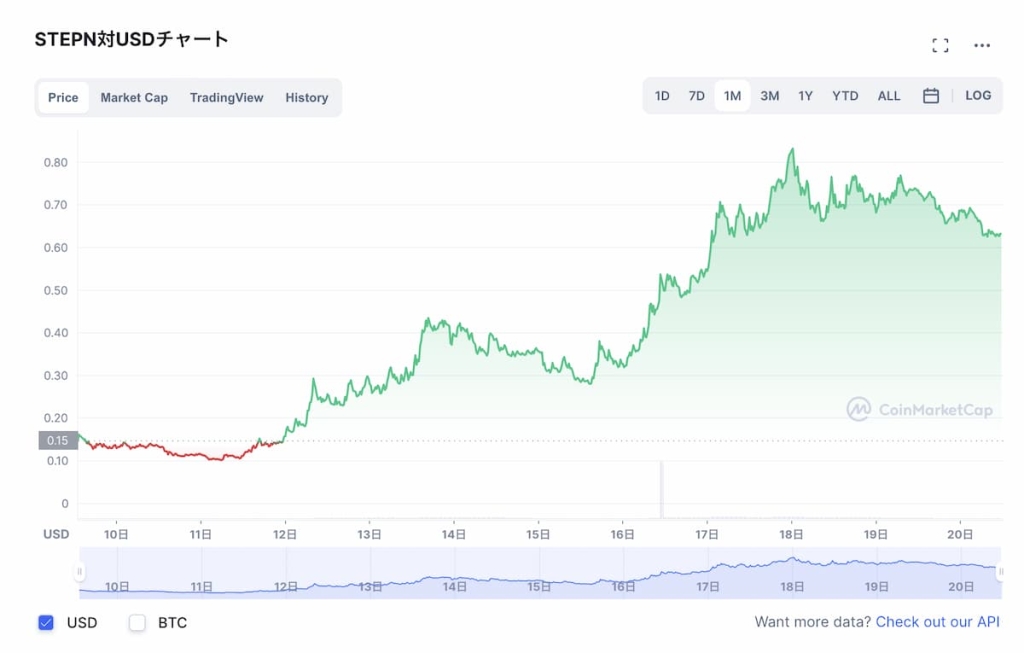Image resolution: width=1024 pixels, height=653 pixels.
Task: Click the fullscreen expand icon
Action: 940,45
